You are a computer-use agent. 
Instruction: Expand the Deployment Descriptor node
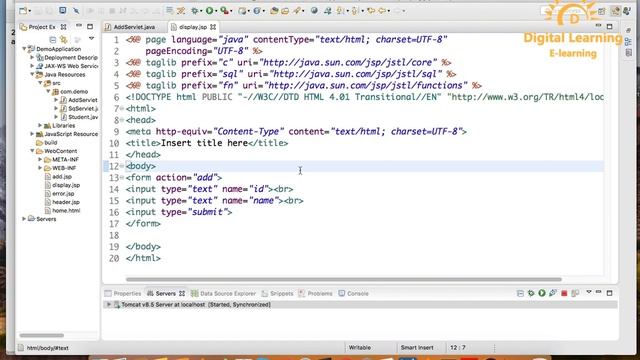tap(32, 58)
